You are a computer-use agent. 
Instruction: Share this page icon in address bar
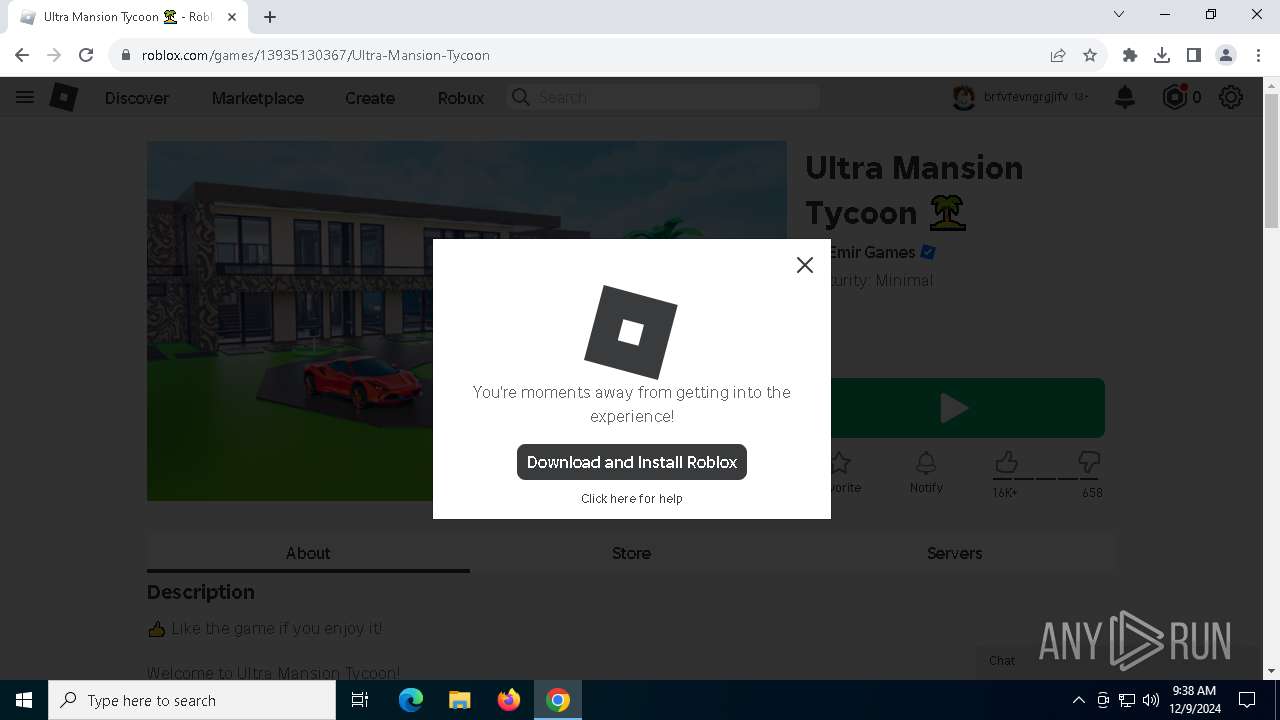click(x=1058, y=55)
